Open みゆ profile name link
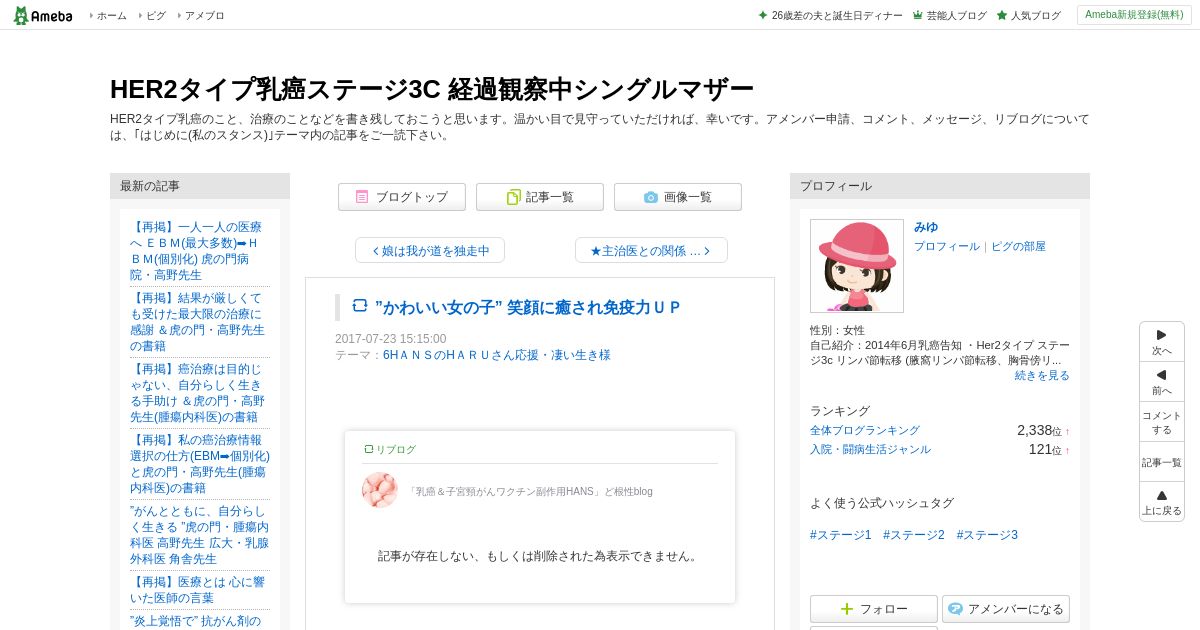 click(926, 227)
